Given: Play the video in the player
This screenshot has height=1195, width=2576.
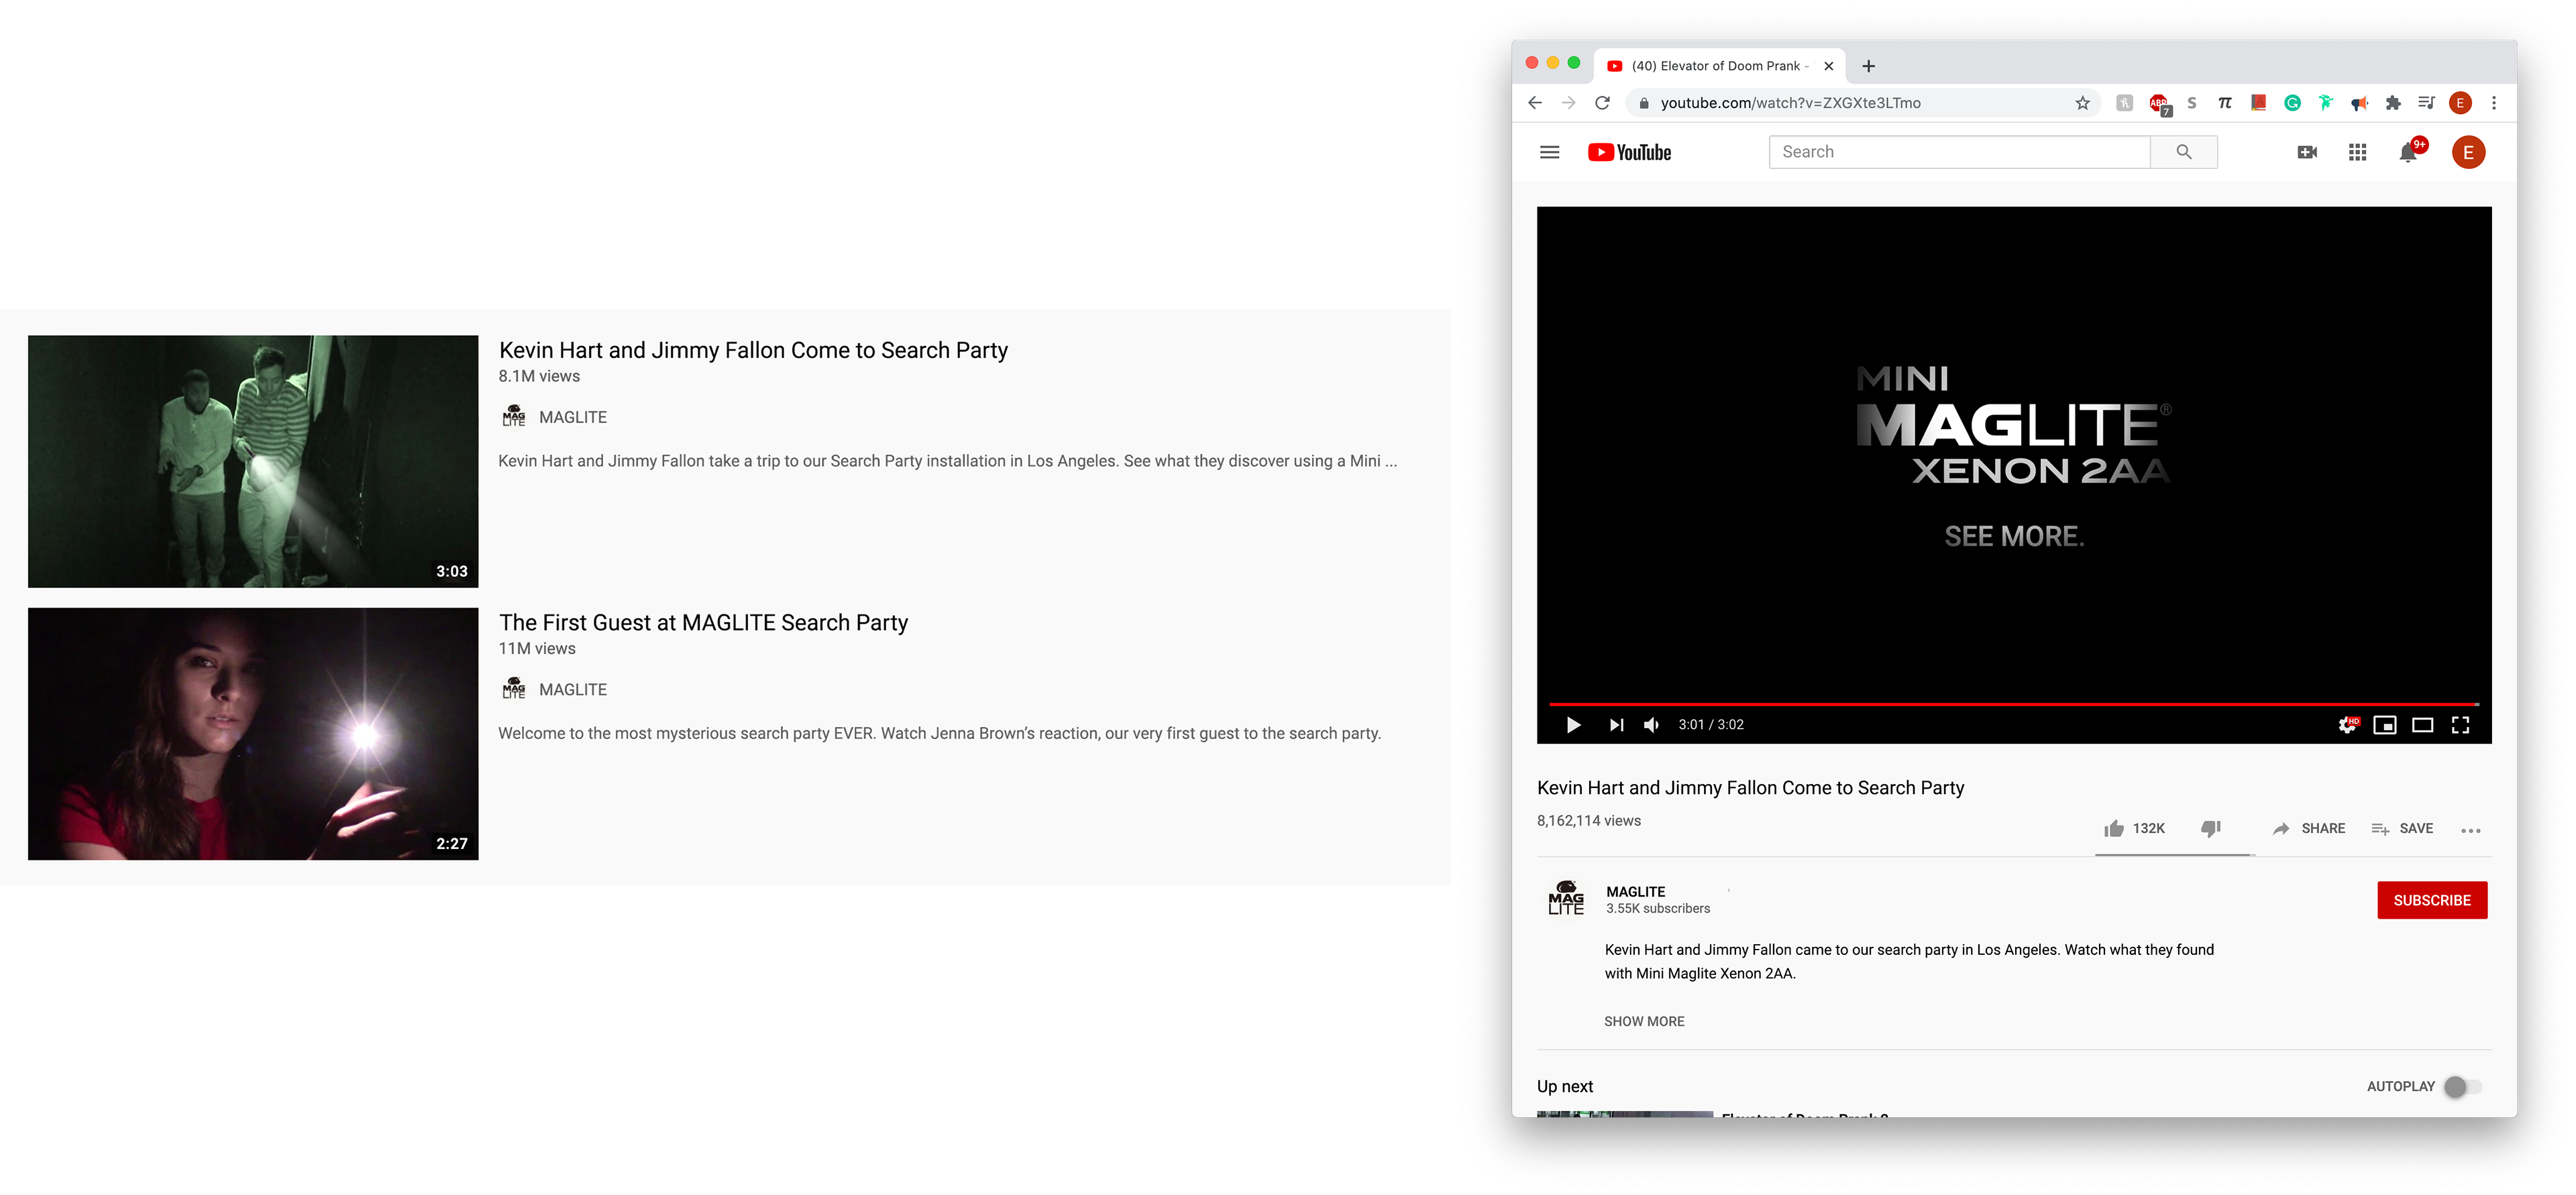Looking at the screenshot, I should [1573, 725].
